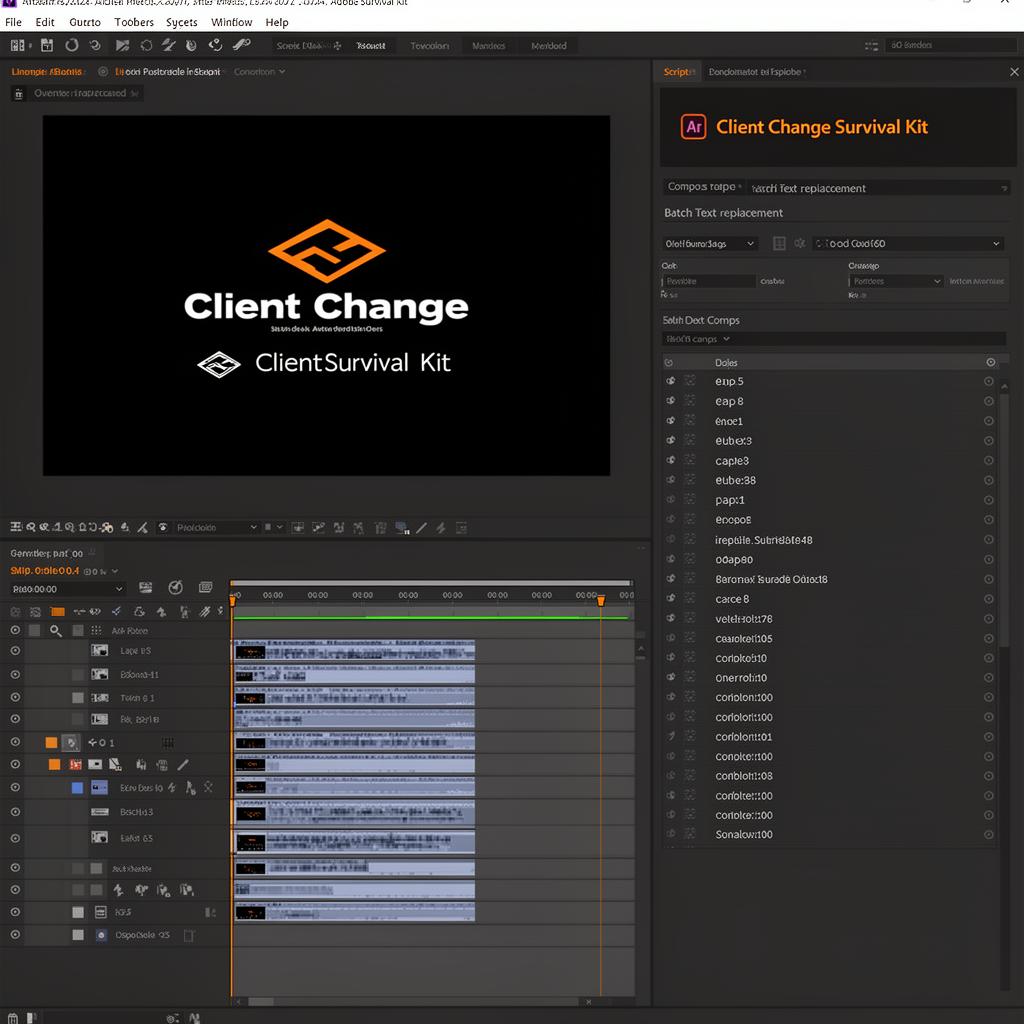Open the Edit menu
The image size is (1024, 1024).
[x=45, y=22]
